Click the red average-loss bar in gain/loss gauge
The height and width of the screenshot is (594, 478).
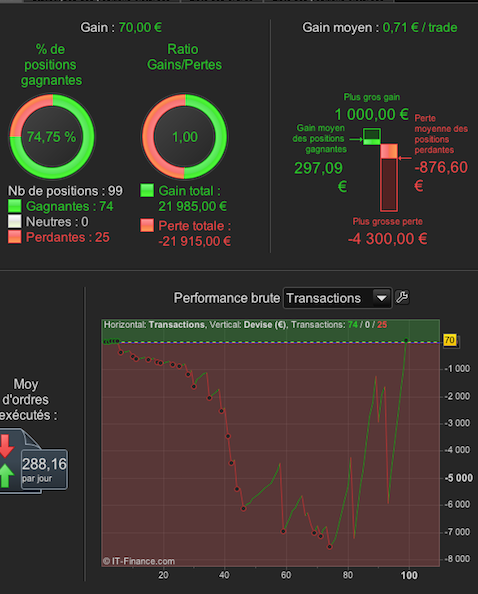point(389,178)
